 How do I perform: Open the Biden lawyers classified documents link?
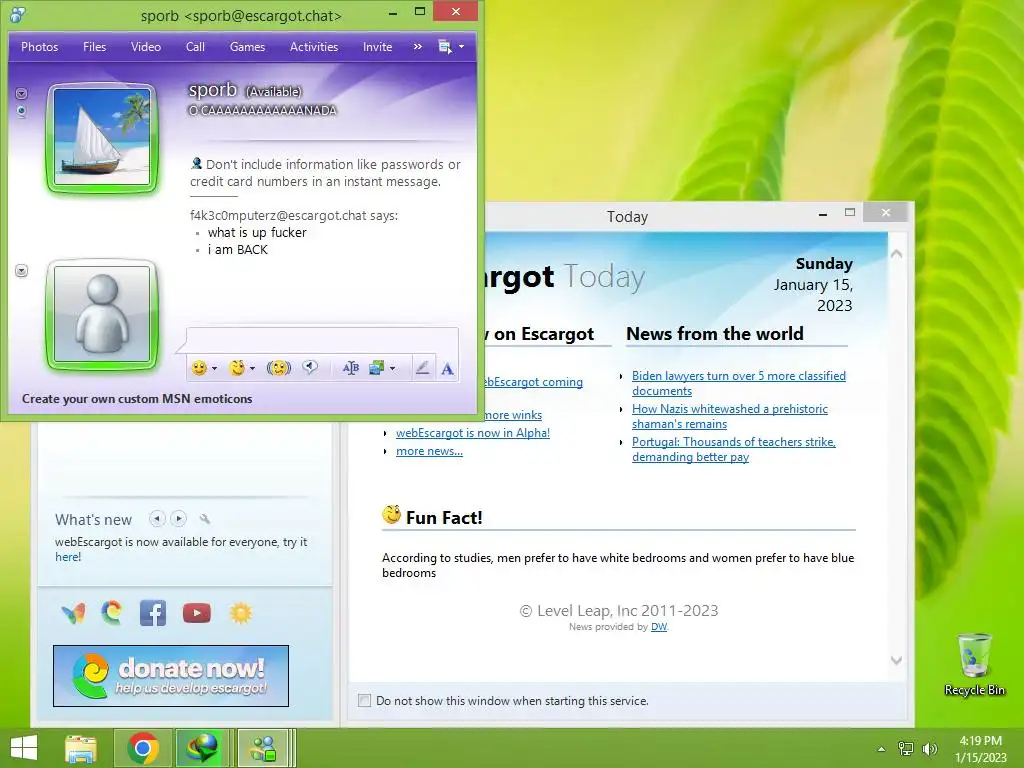(739, 383)
